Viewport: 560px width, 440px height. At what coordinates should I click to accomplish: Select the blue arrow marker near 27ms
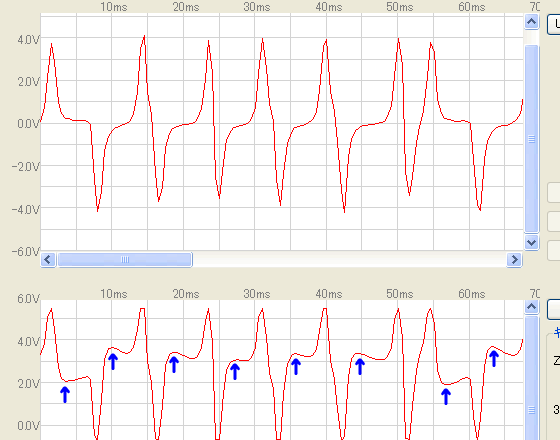tap(235, 371)
